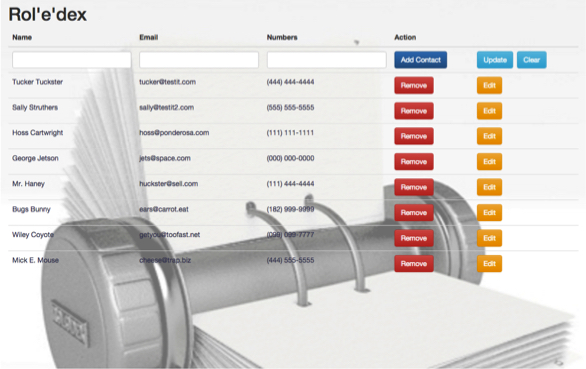Screen dimensions: 586x369
Task: Edit Mick E. Mouse entry
Action: (x=489, y=264)
